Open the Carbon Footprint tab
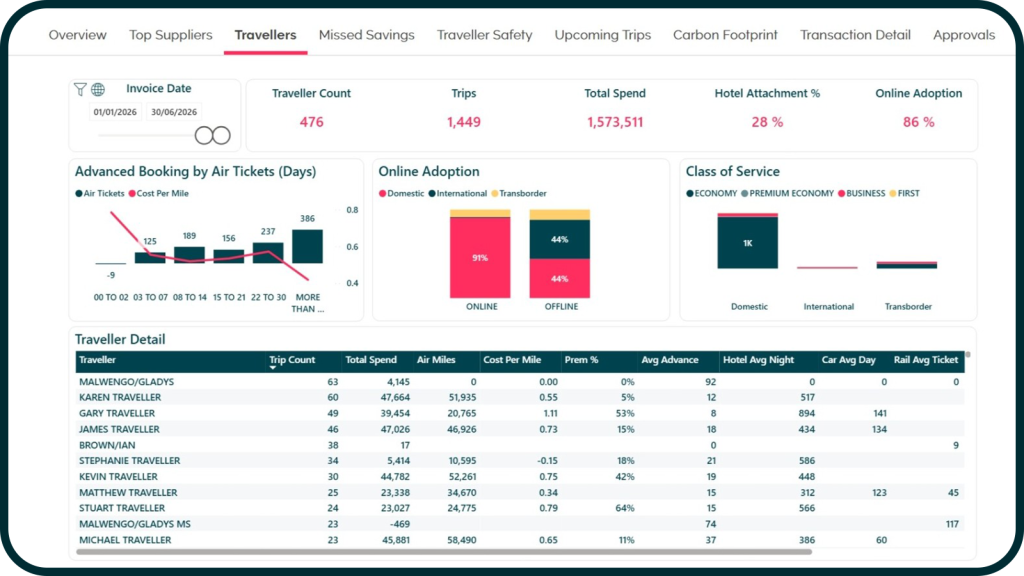 (x=726, y=35)
